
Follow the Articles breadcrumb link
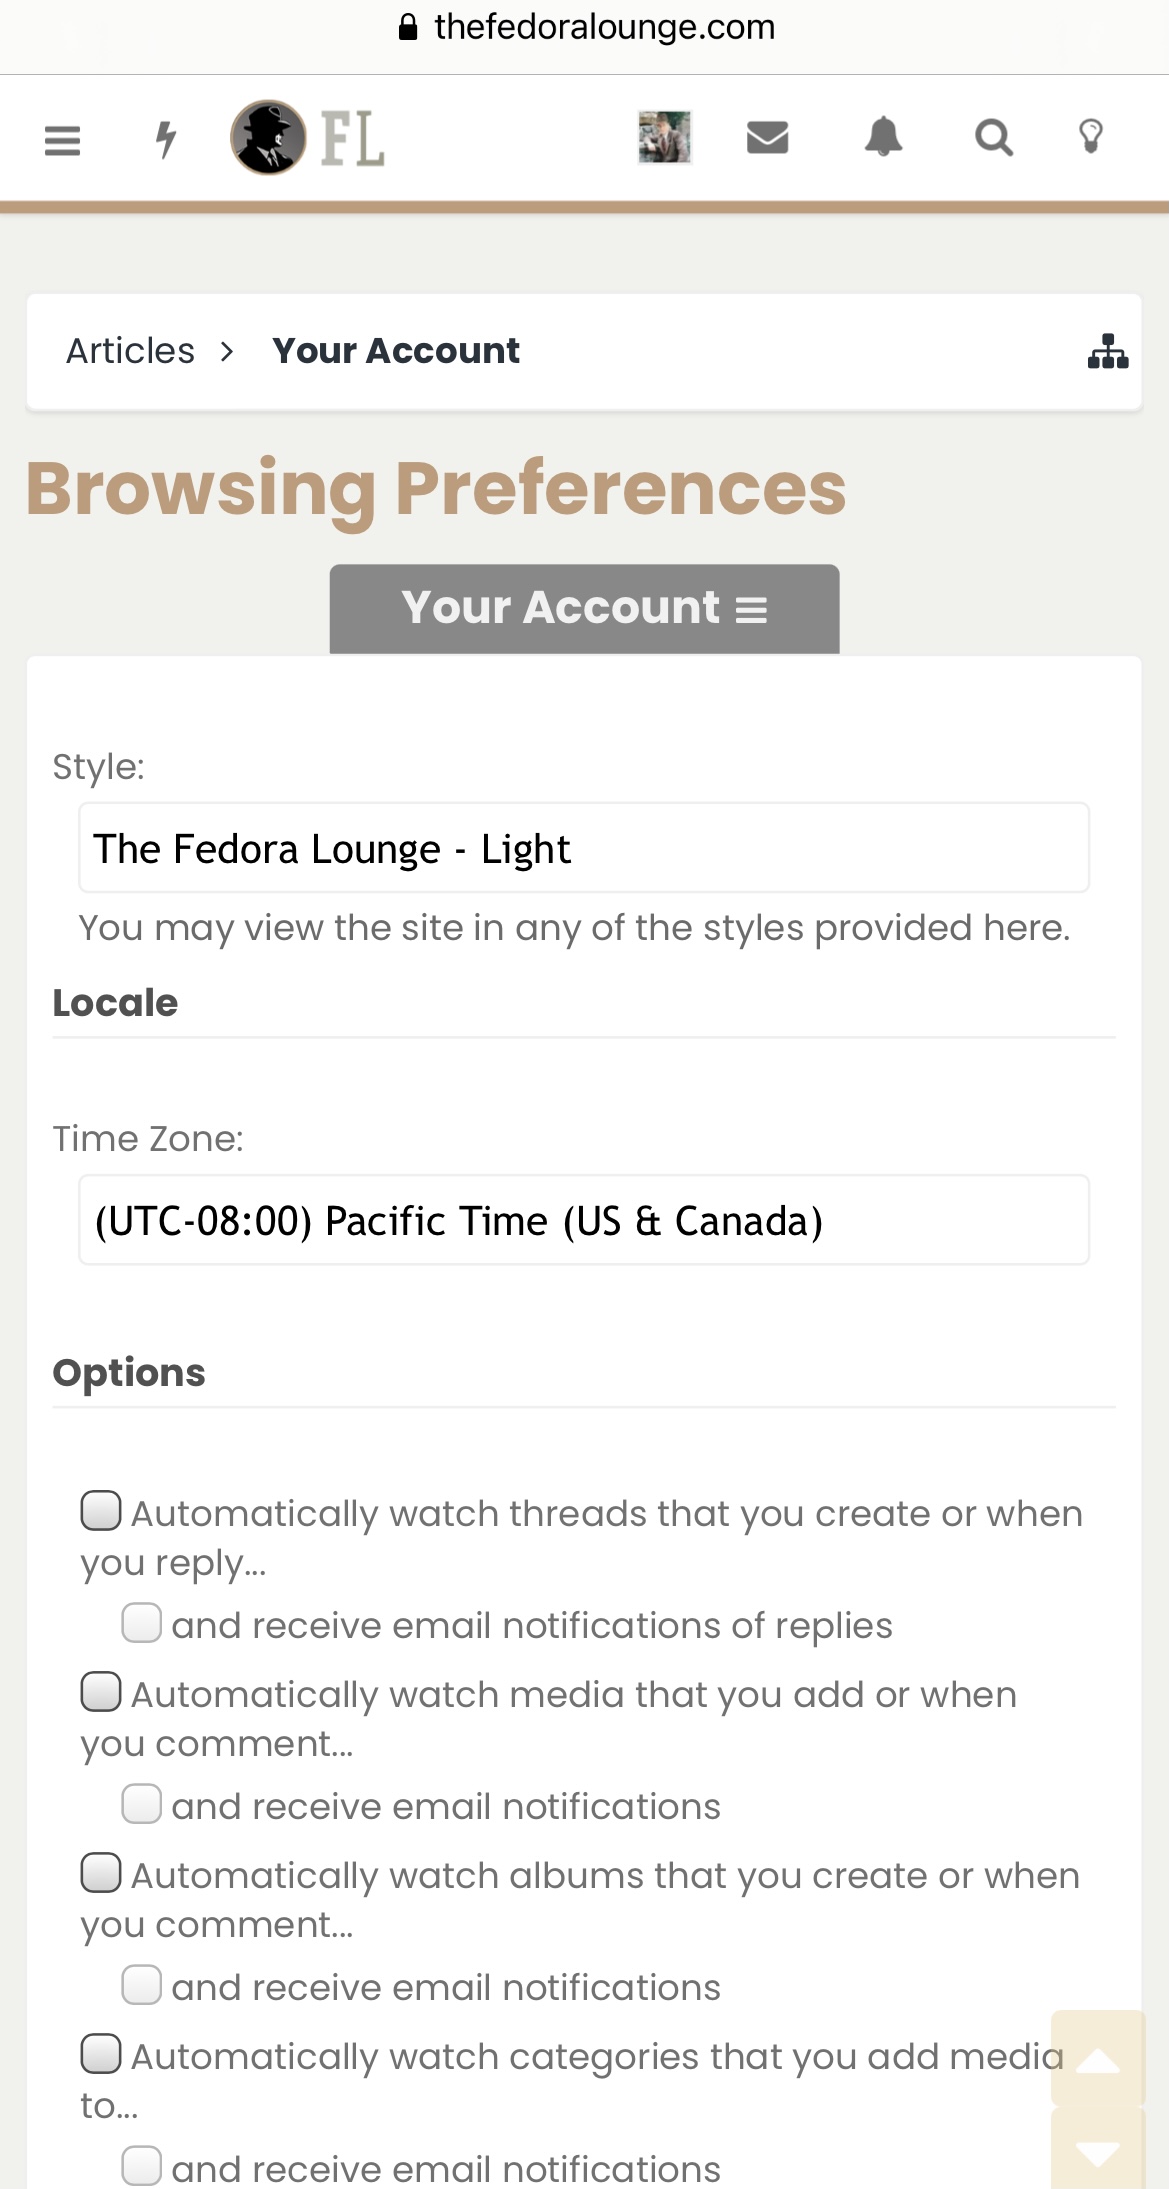click(130, 351)
